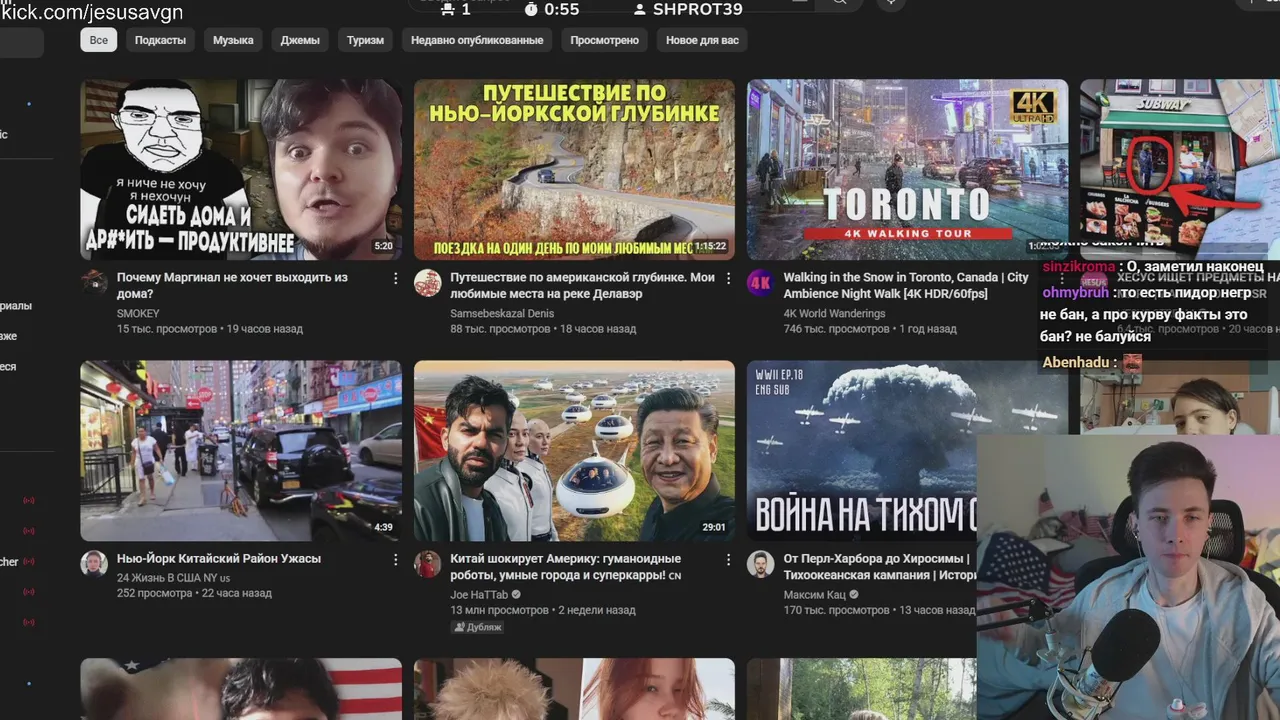
Task: Click '15 тыс. просмотров • 19 часов назад'
Action: point(210,329)
